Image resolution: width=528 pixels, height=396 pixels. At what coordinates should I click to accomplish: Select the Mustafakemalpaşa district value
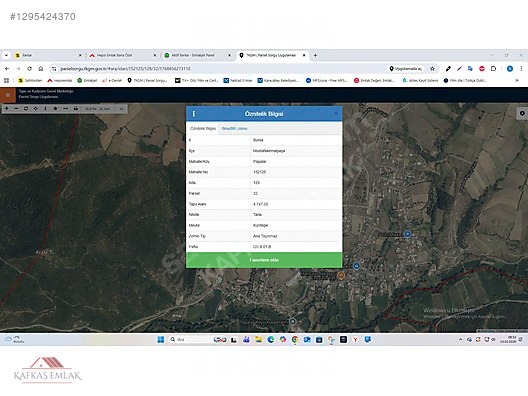(x=269, y=151)
